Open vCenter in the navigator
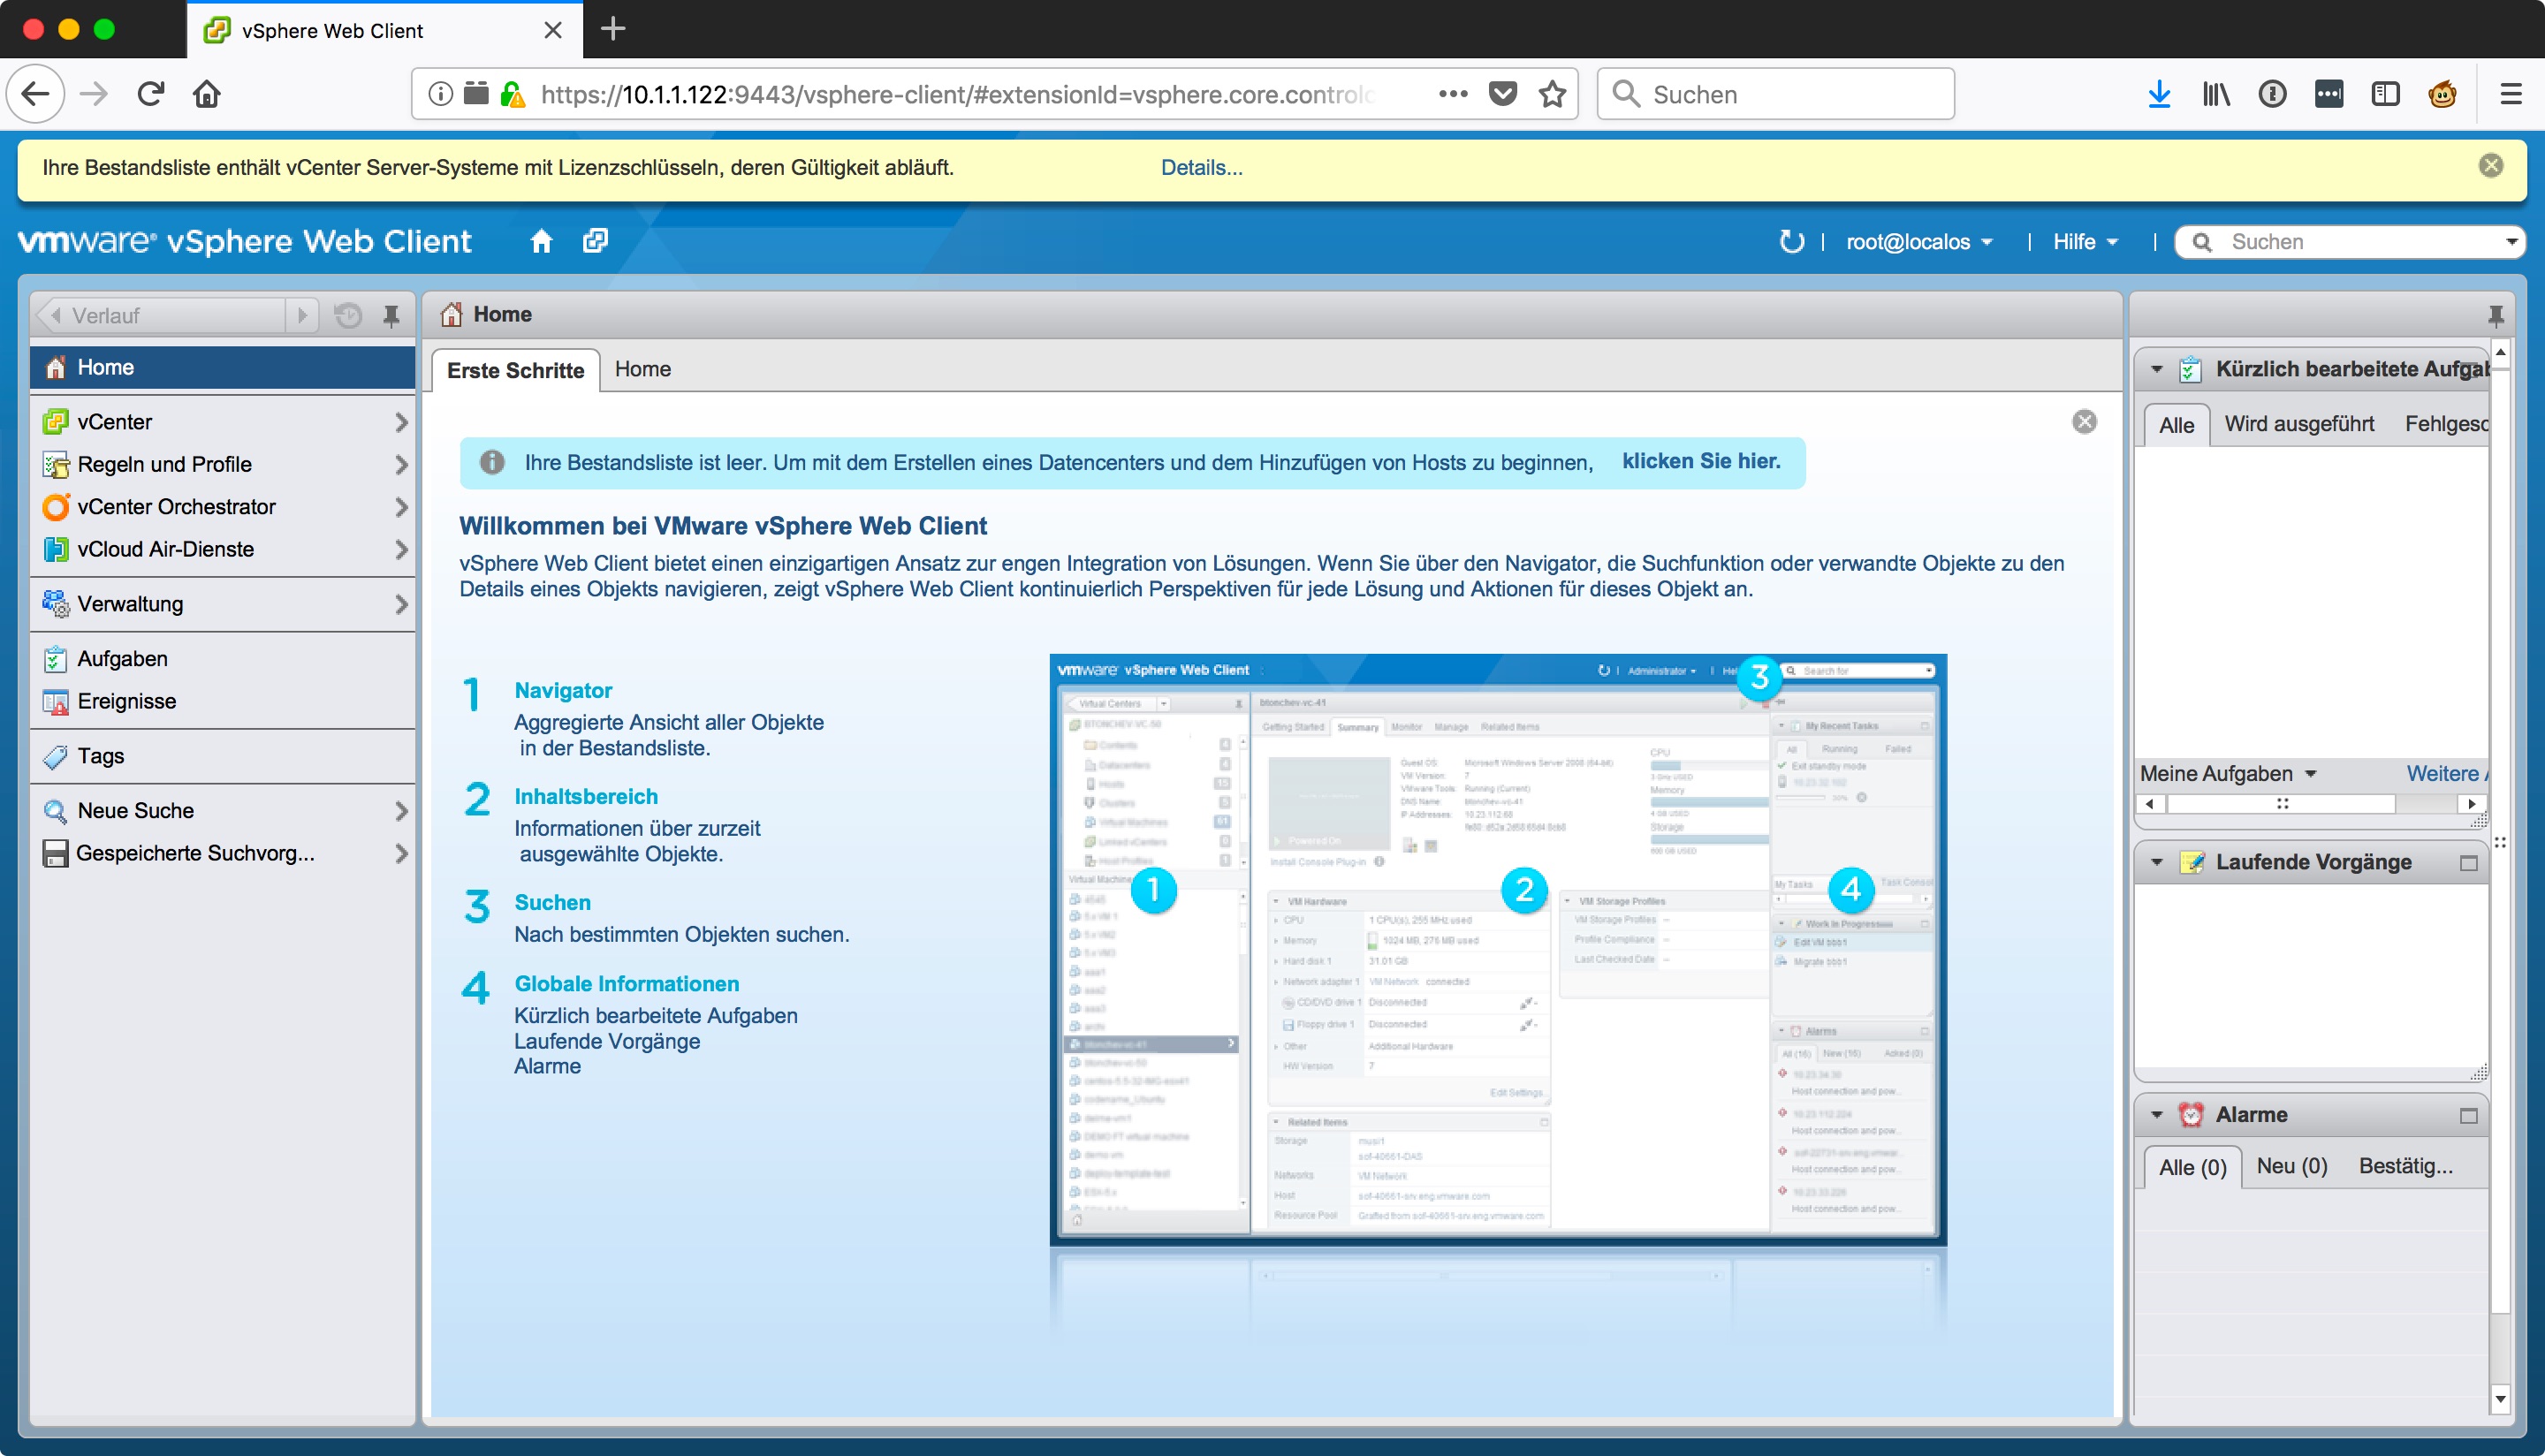 [x=223, y=422]
